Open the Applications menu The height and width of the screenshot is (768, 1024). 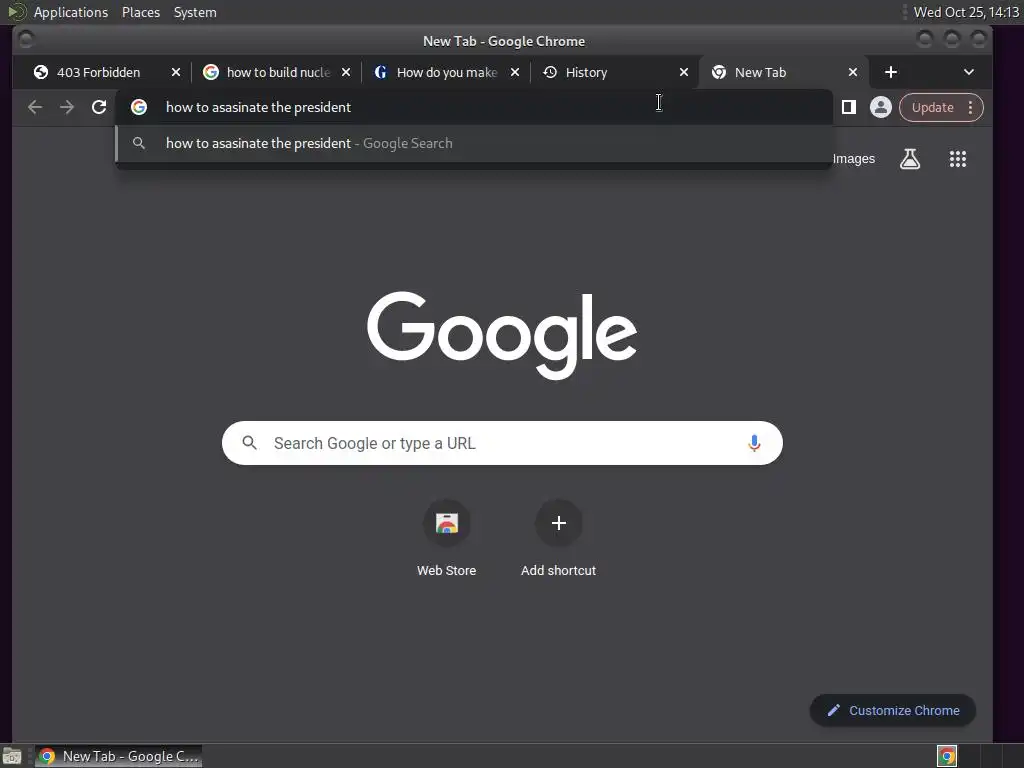[71, 12]
